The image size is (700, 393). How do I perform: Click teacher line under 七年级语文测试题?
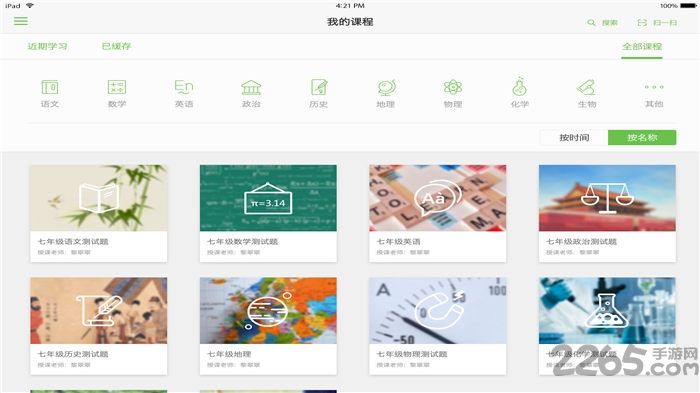tap(64, 252)
